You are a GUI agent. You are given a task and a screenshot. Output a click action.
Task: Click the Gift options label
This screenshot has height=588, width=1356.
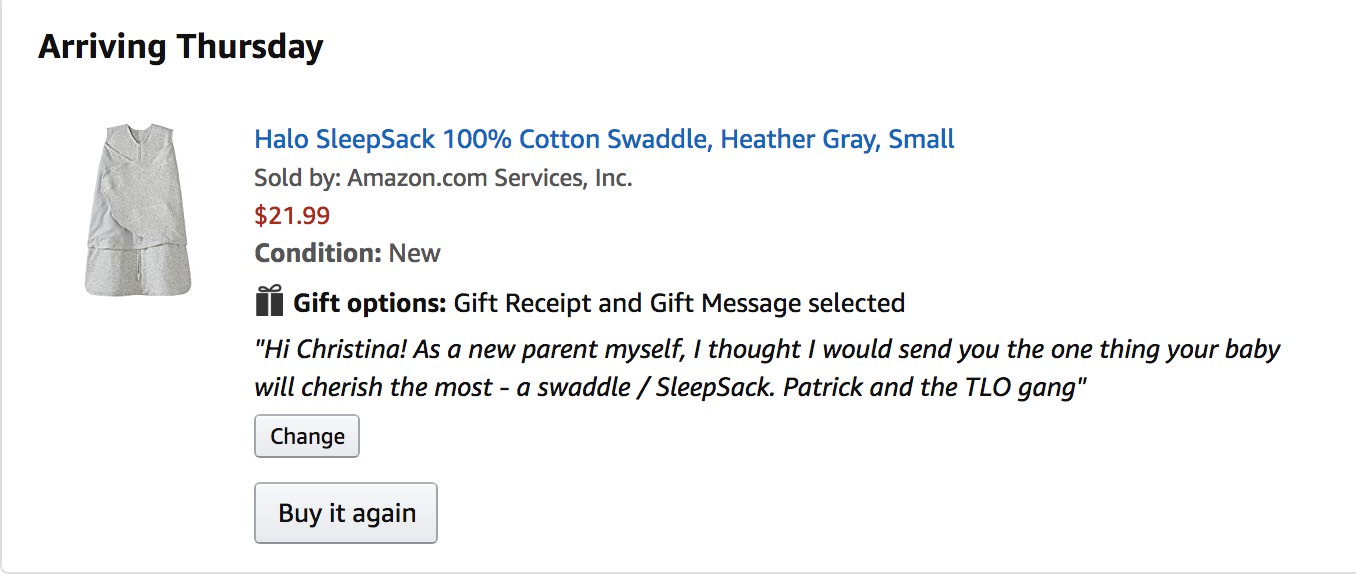(x=369, y=302)
